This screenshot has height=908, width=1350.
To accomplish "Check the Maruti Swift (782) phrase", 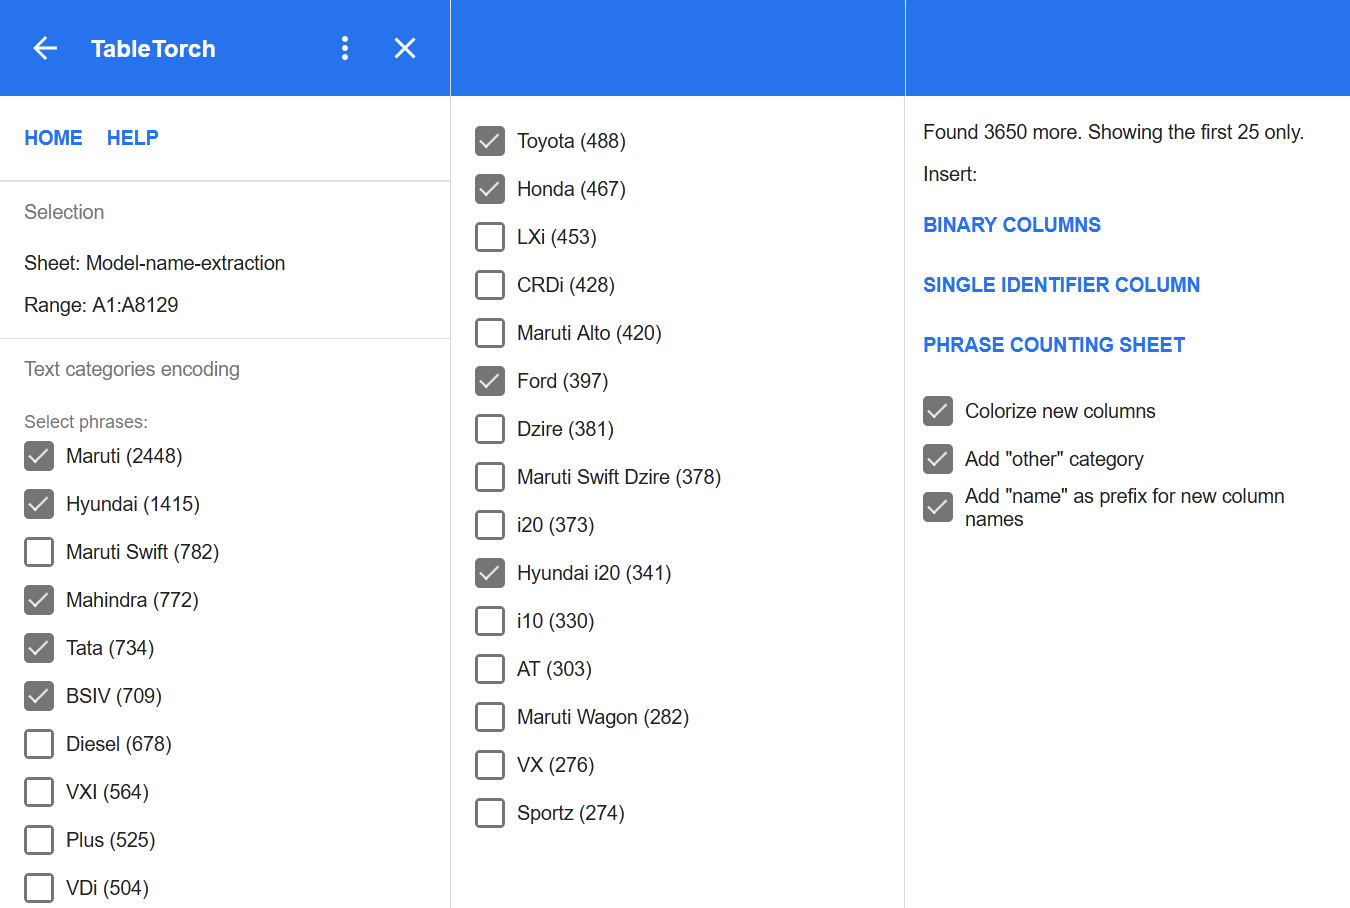I will [39, 552].
